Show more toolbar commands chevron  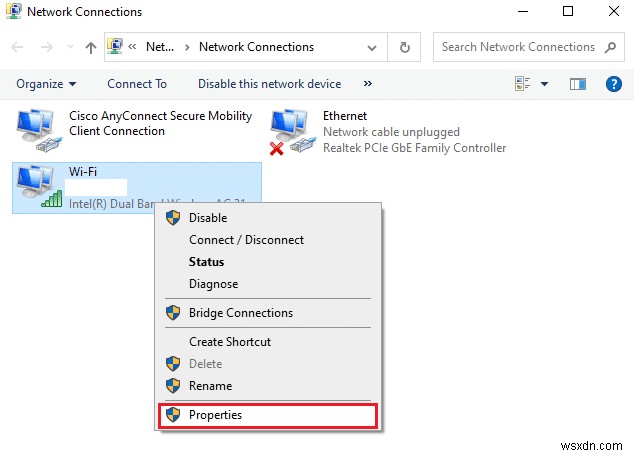point(368,84)
